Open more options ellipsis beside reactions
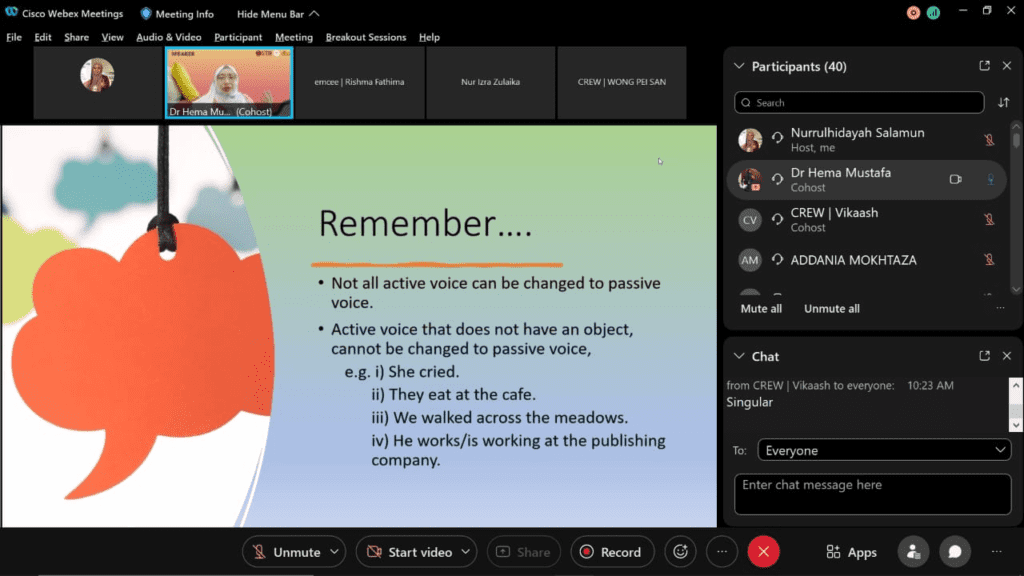Image resolution: width=1024 pixels, height=576 pixels. point(722,552)
